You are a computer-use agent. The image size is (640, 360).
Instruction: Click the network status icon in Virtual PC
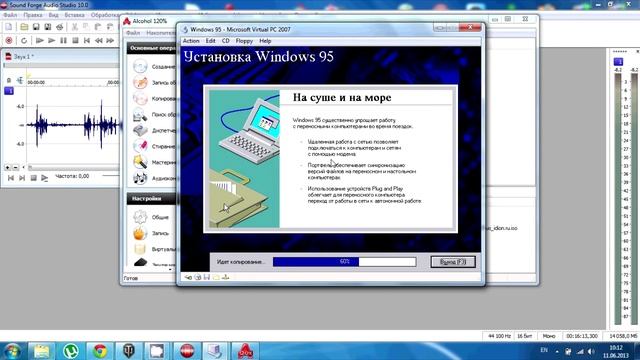(225, 277)
